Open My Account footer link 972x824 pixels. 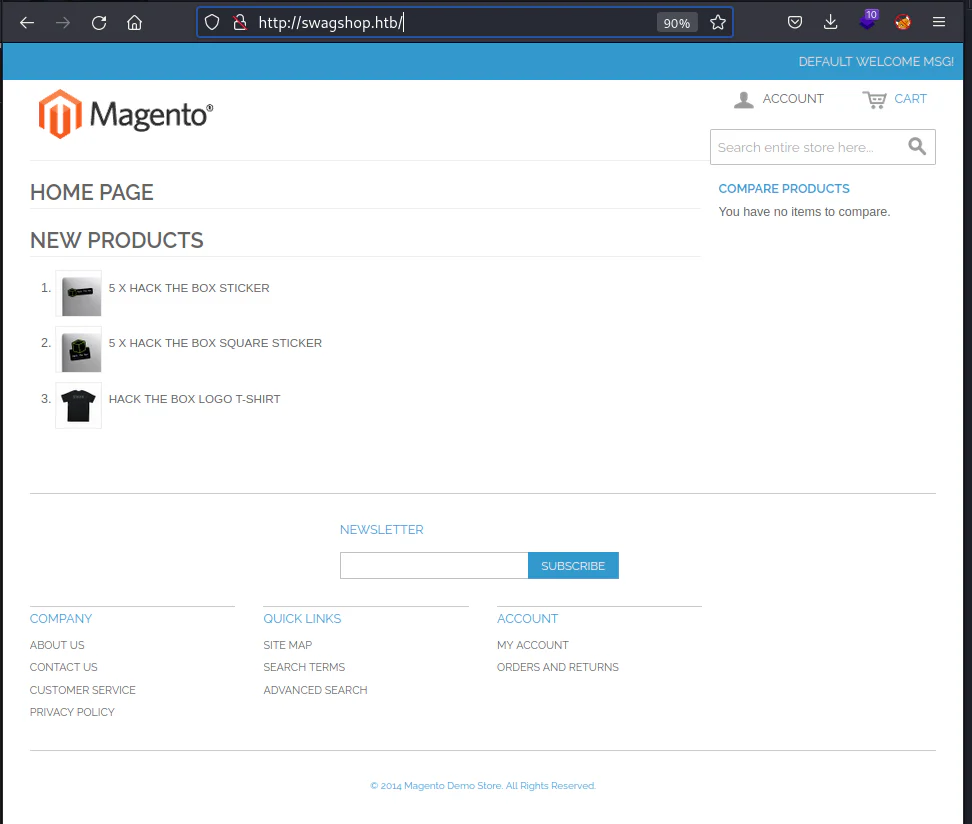532,645
